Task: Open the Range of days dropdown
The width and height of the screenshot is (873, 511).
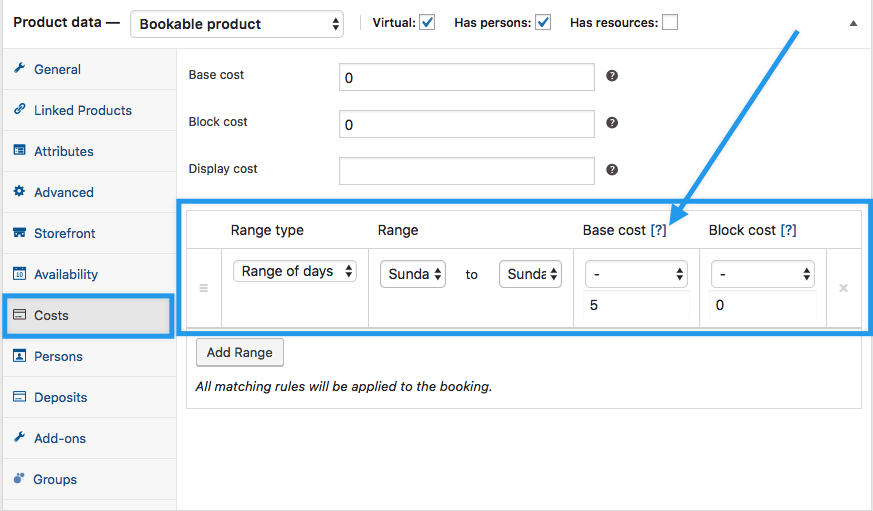Action: [295, 271]
